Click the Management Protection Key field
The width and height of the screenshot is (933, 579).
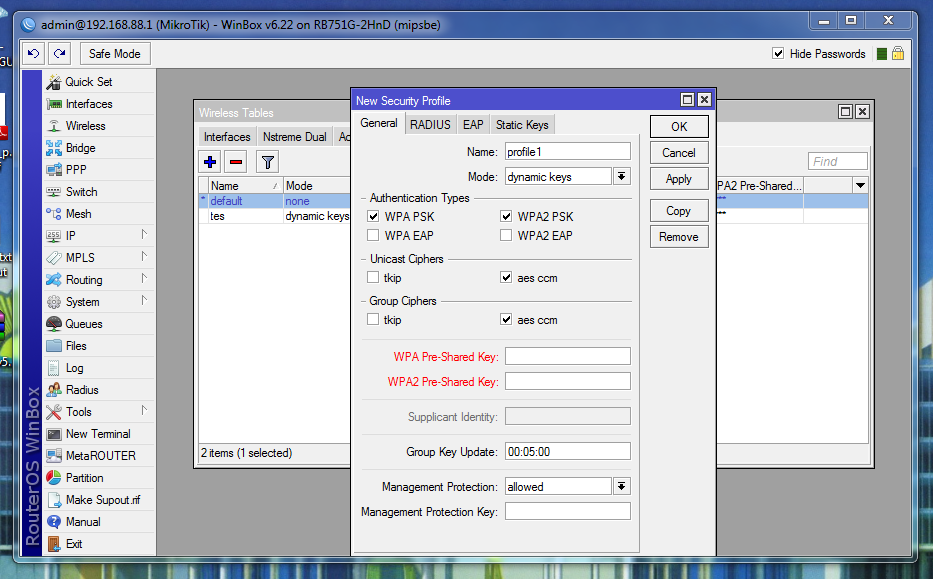[568, 511]
